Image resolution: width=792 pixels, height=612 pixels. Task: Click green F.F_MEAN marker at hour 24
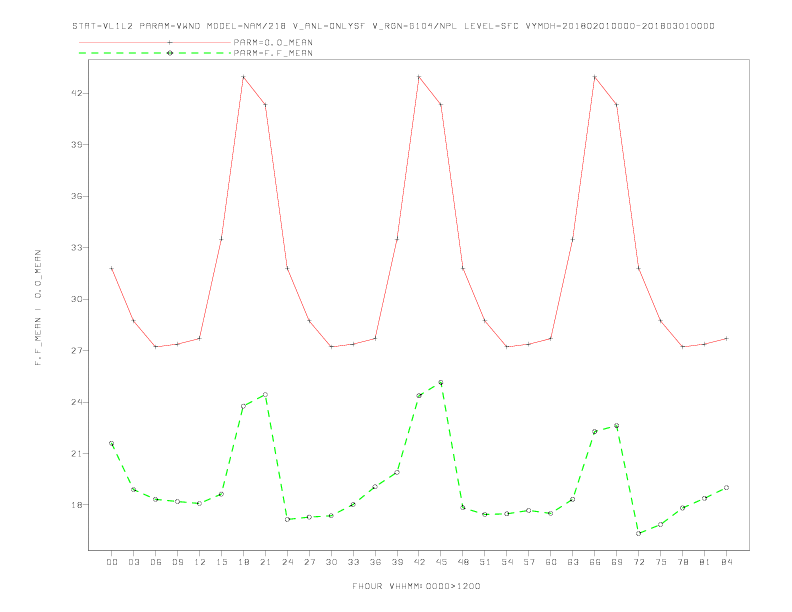pyautogui.click(x=287, y=519)
